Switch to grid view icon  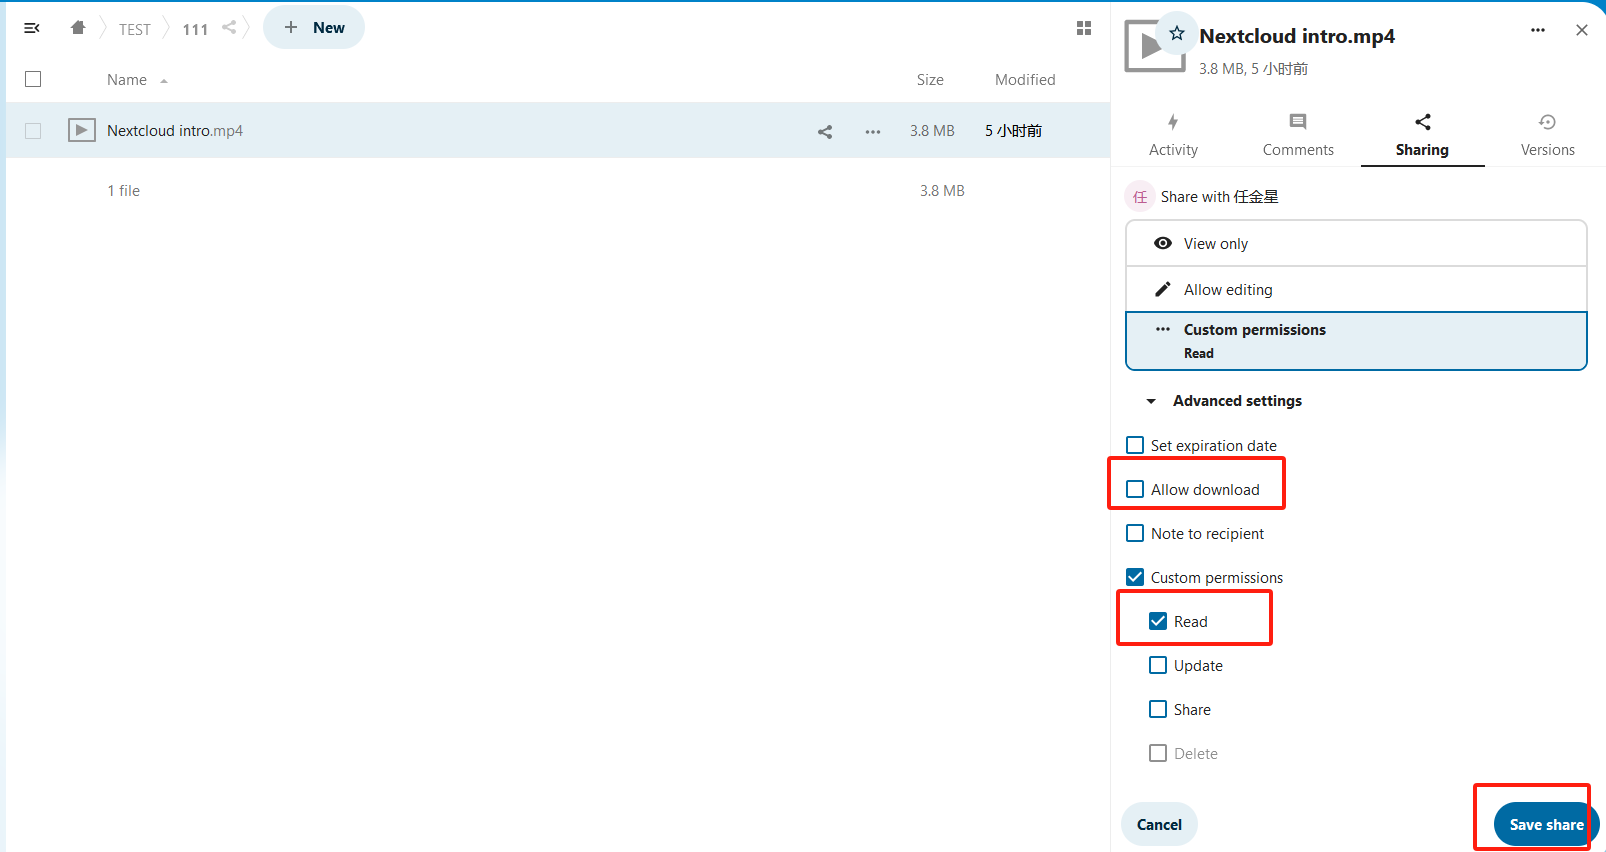(x=1083, y=28)
